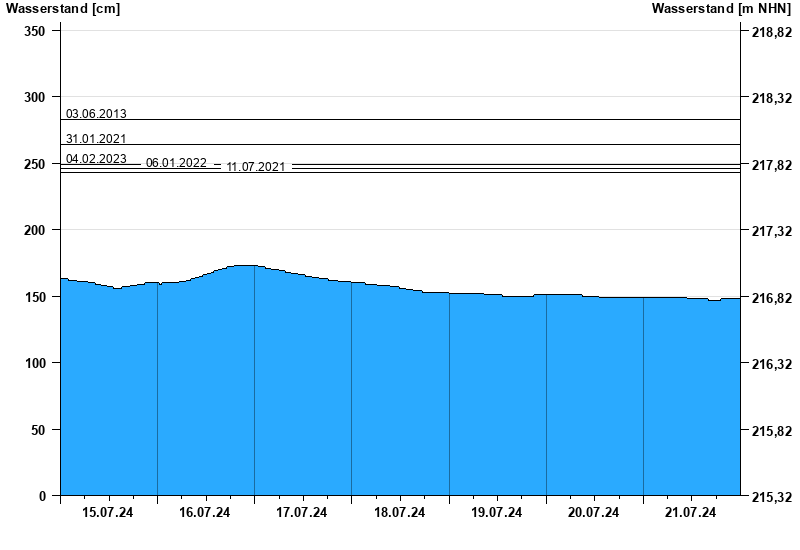Click the 03.06.2013 high-water reference label
The height and width of the screenshot is (550, 800).
96,114
